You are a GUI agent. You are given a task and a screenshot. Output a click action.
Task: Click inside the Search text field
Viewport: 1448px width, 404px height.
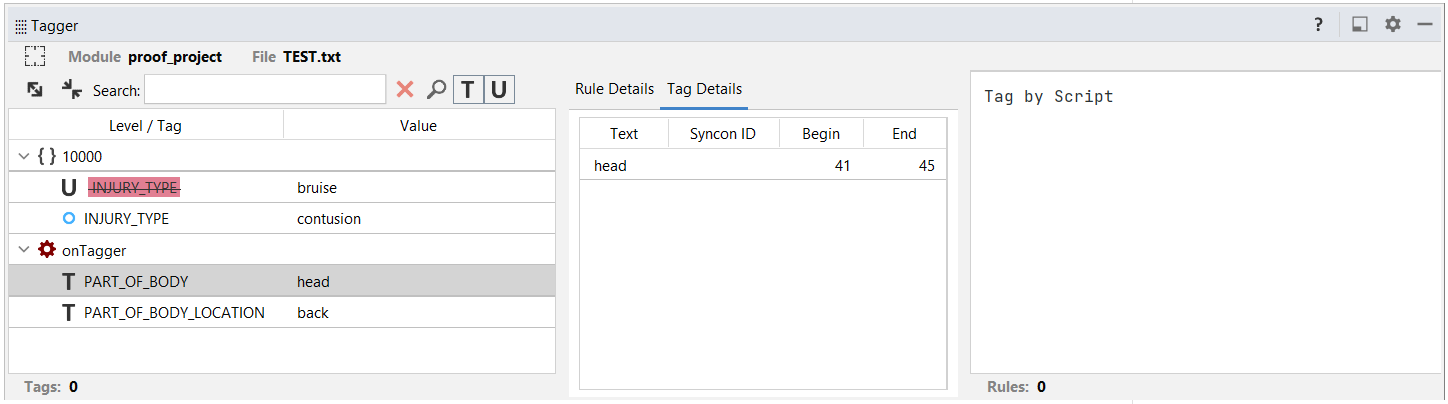coord(265,90)
